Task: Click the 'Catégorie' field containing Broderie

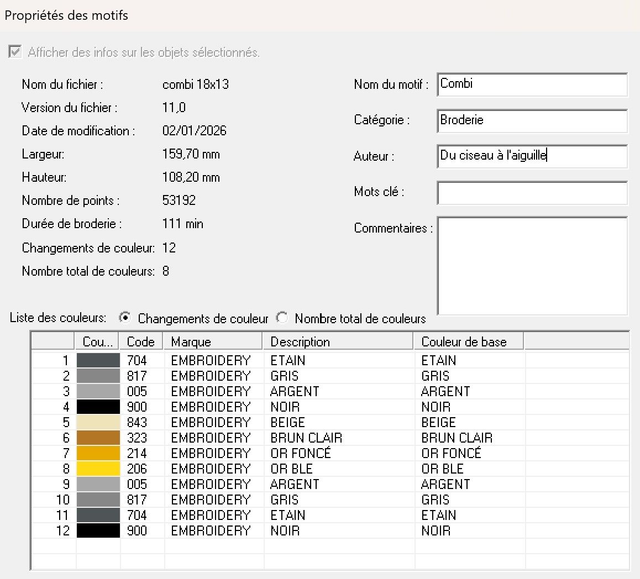Action: point(532,120)
